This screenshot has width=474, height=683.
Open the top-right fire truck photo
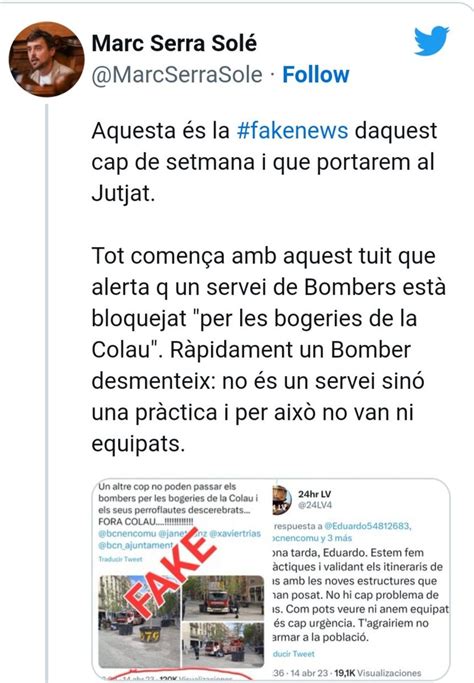pyautogui.click(x=223, y=598)
